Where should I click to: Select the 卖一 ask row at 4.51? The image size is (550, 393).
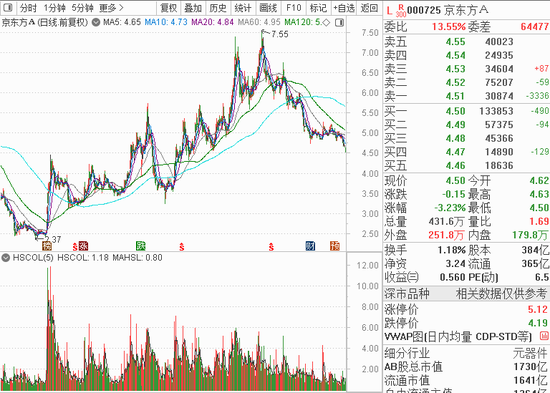click(467, 96)
